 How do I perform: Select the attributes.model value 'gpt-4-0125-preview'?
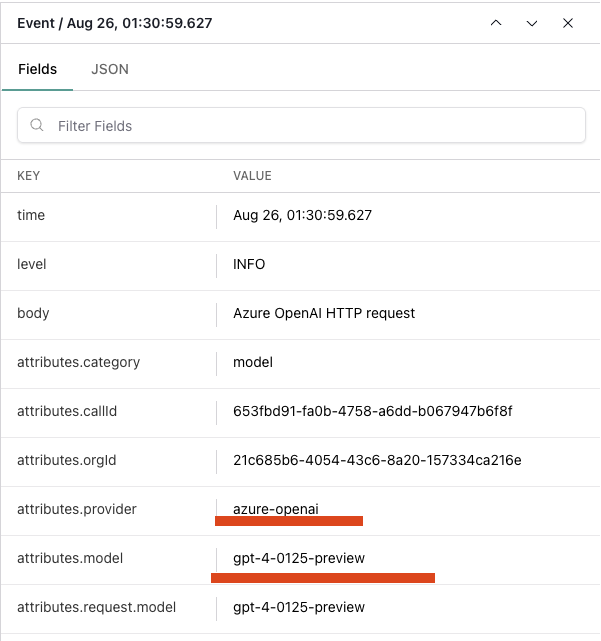point(299,558)
